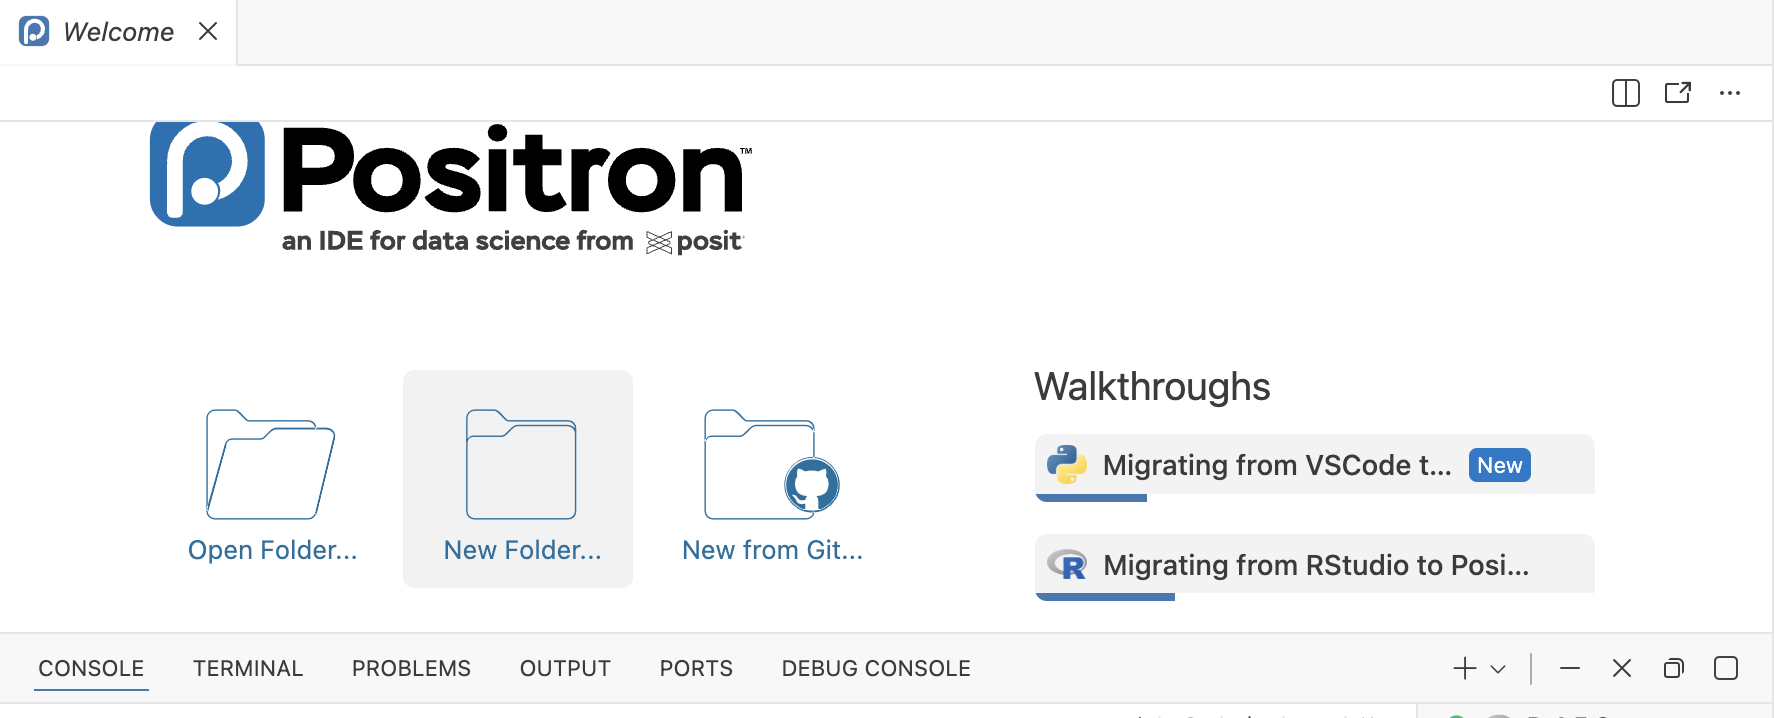The height and width of the screenshot is (718, 1774).
Task: Open Migrating from VSCode walkthrough
Action: (x=1276, y=465)
